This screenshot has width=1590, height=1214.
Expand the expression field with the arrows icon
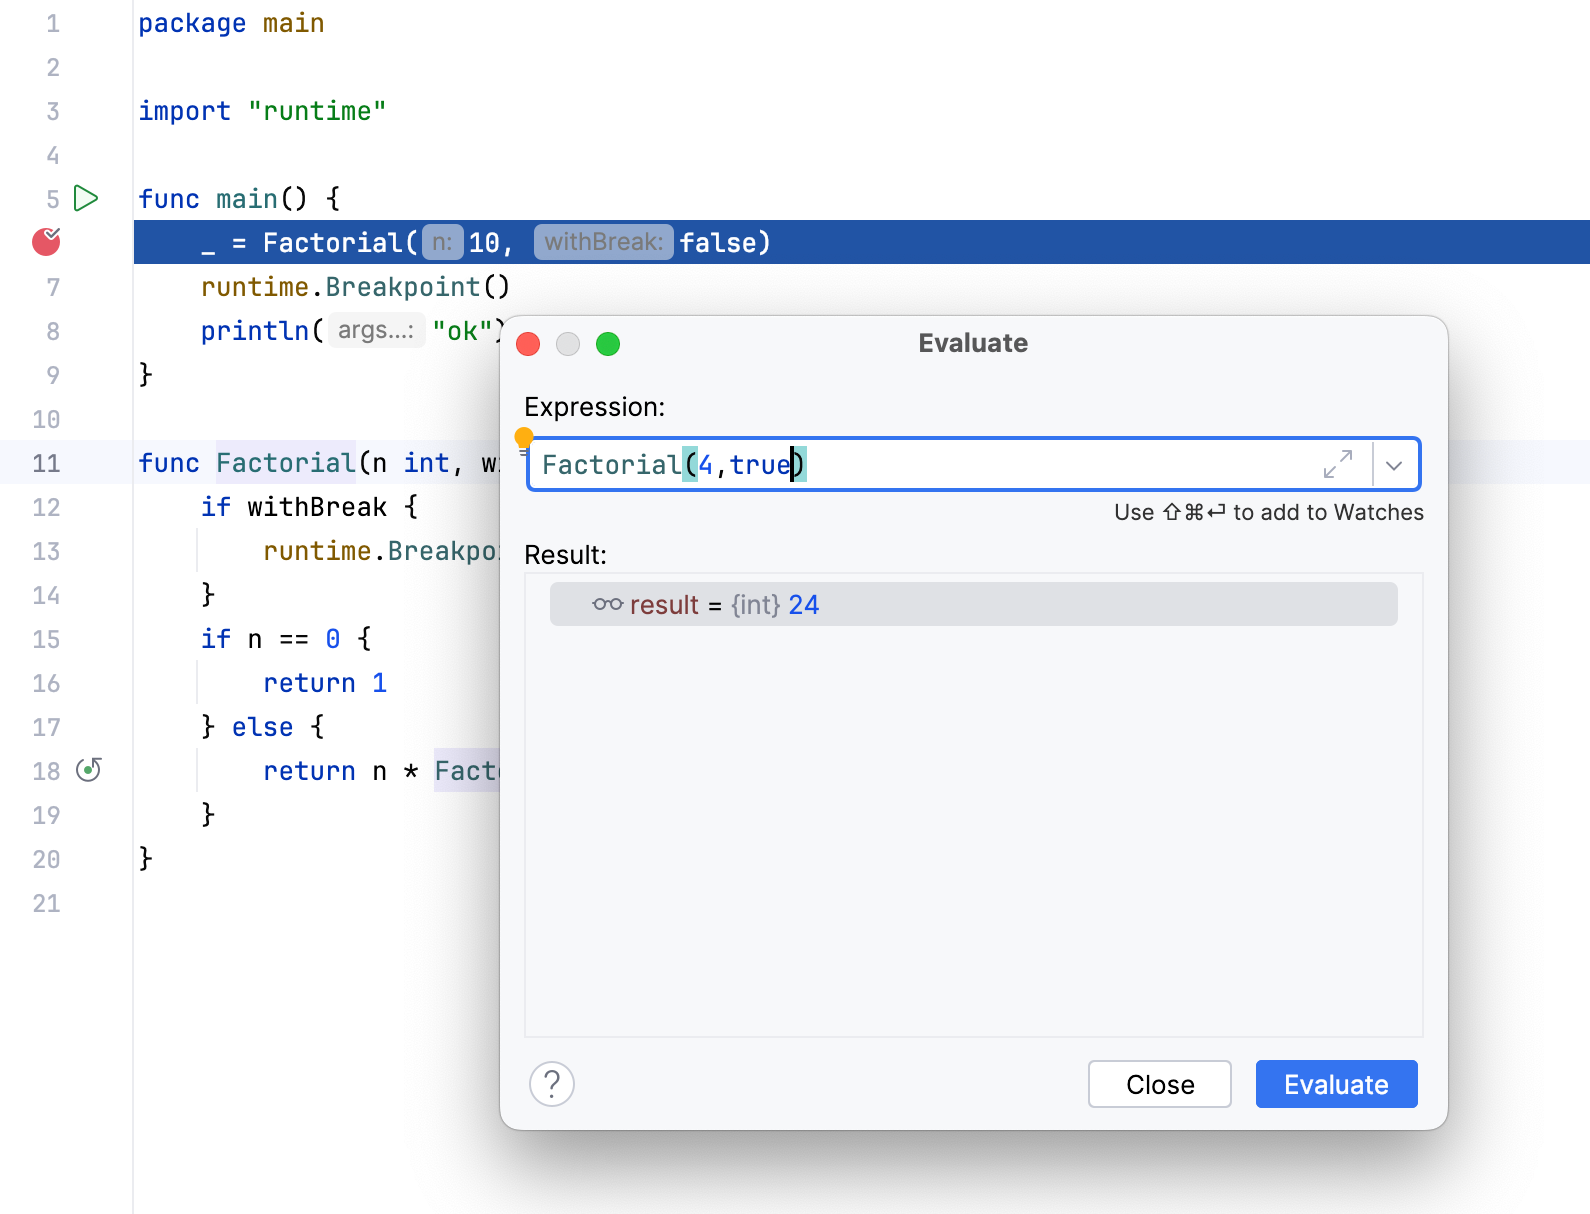pyautogui.click(x=1337, y=464)
